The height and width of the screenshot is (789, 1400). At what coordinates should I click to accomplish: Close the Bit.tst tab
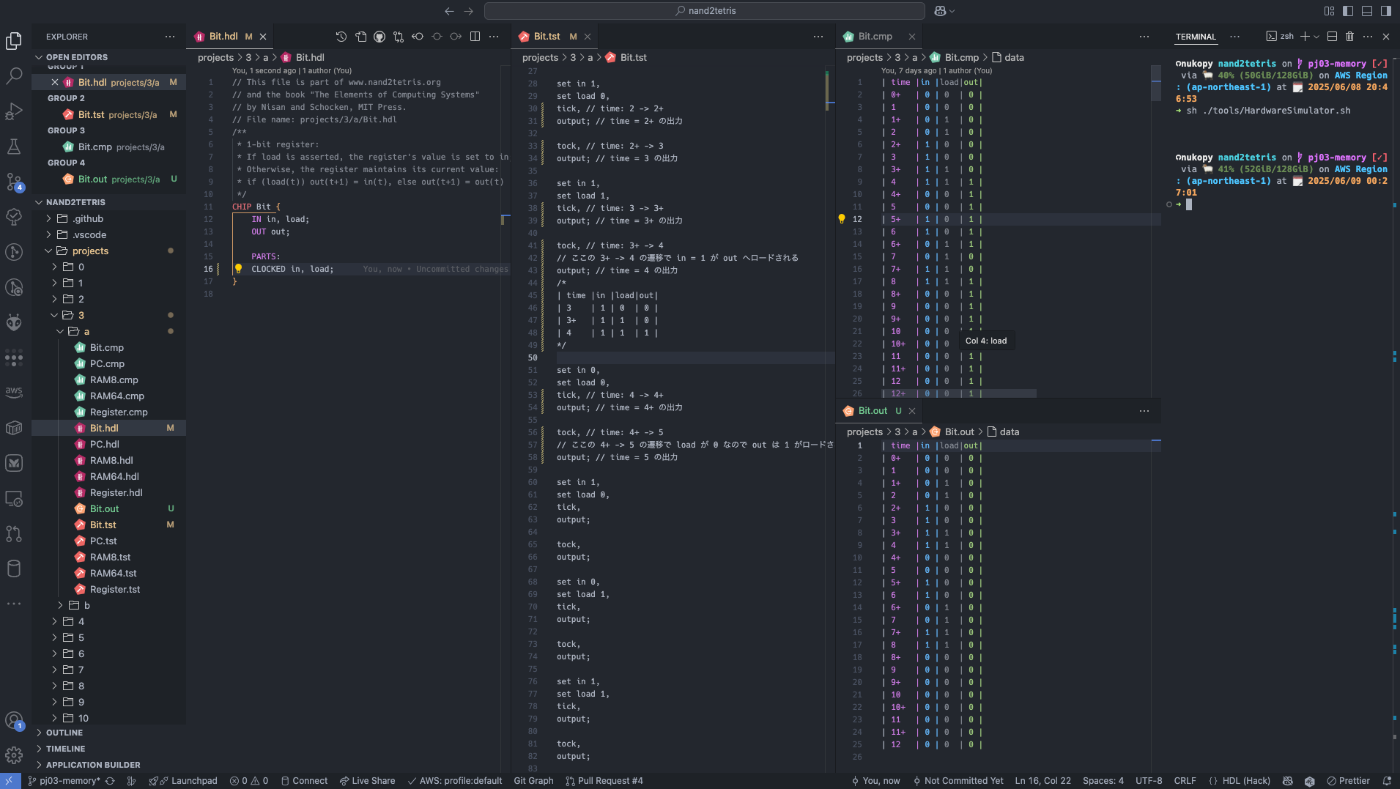[x=589, y=36]
